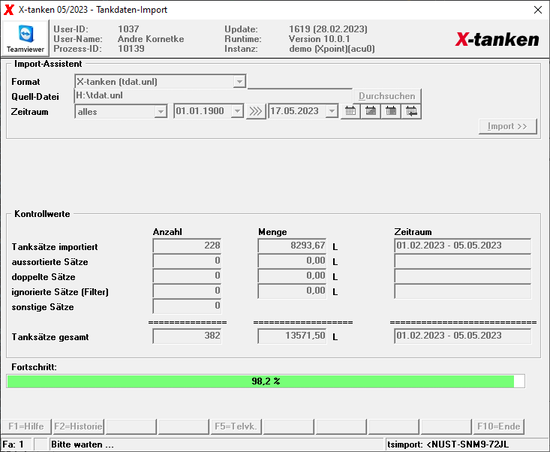Click the Quell-Datei field H:\tdat.unl
This screenshot has height=452, width=550.
point(213,96)
